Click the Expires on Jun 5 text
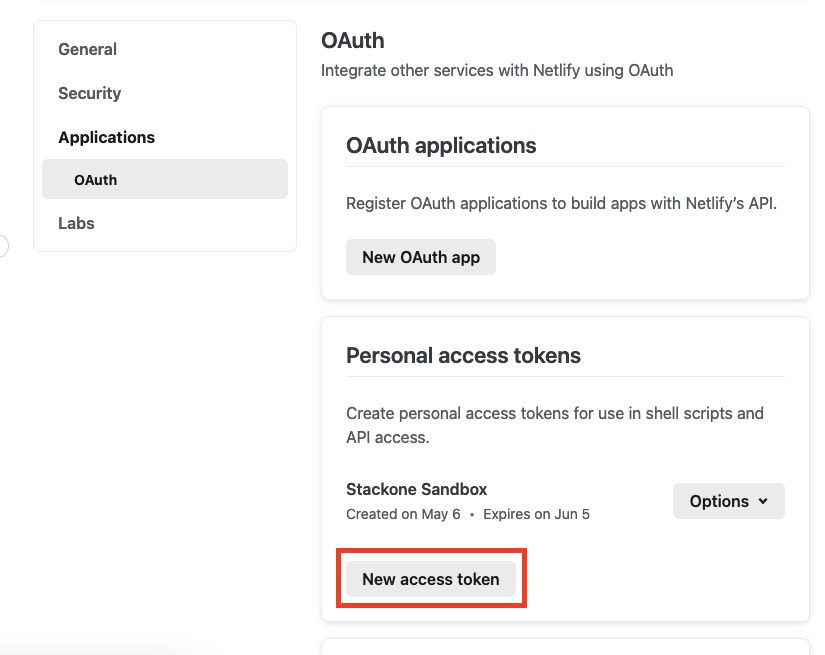 coord(536,513)
